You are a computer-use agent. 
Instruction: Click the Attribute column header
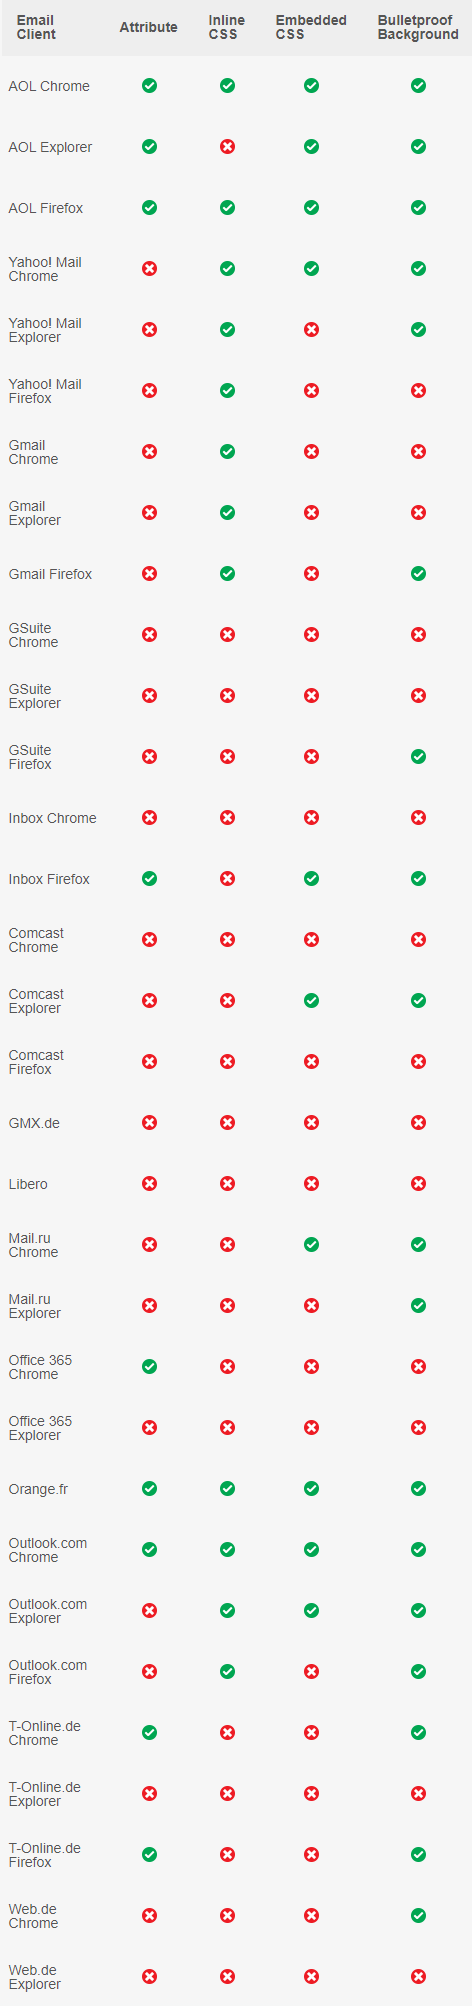[x=149, y=27]
